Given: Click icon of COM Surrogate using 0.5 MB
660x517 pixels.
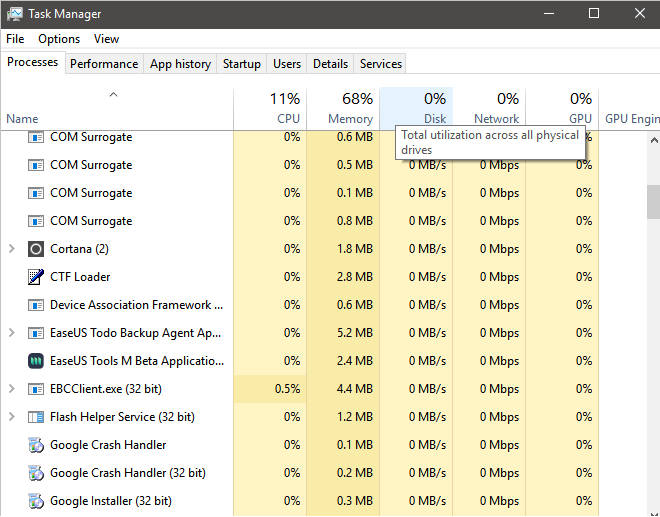Looking at the screenshot, I should pos(36,165).
